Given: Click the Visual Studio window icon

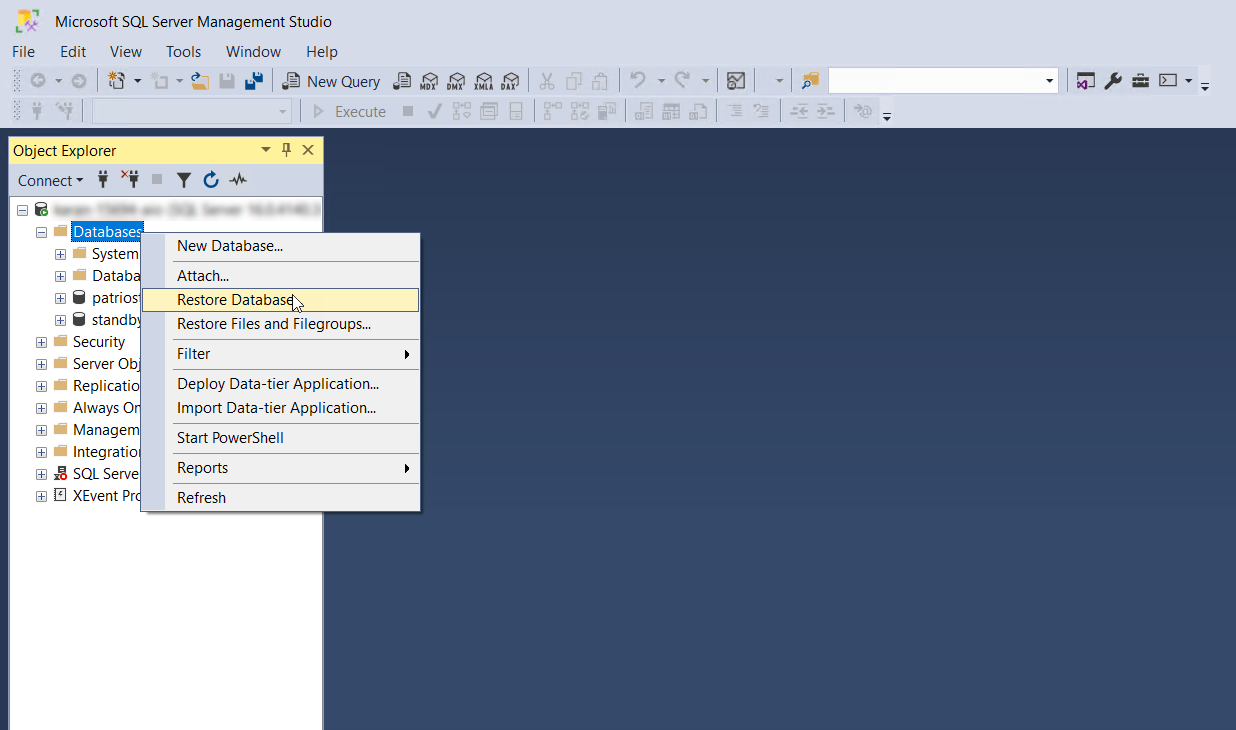Looking at the screenshot, I should coord(1085,81).
